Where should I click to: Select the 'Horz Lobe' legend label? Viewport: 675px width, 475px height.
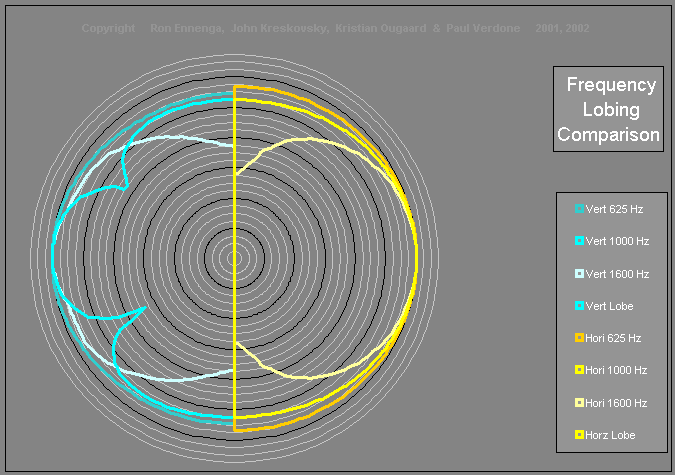610,435
